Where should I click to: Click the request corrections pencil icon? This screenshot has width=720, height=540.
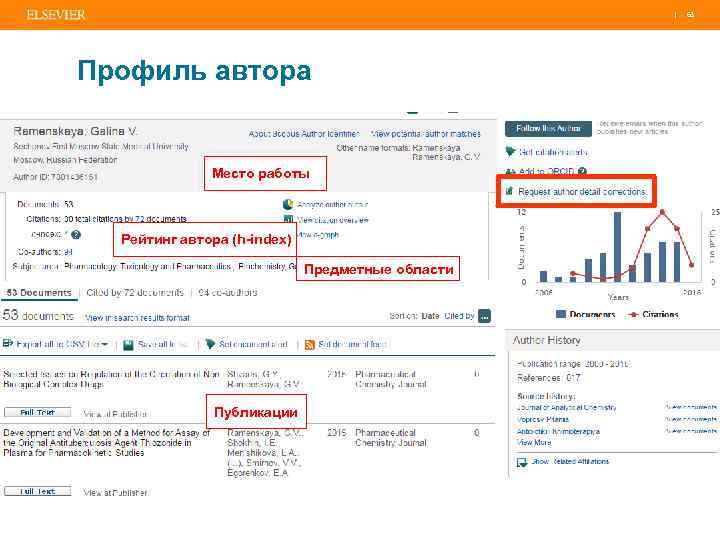509,191
